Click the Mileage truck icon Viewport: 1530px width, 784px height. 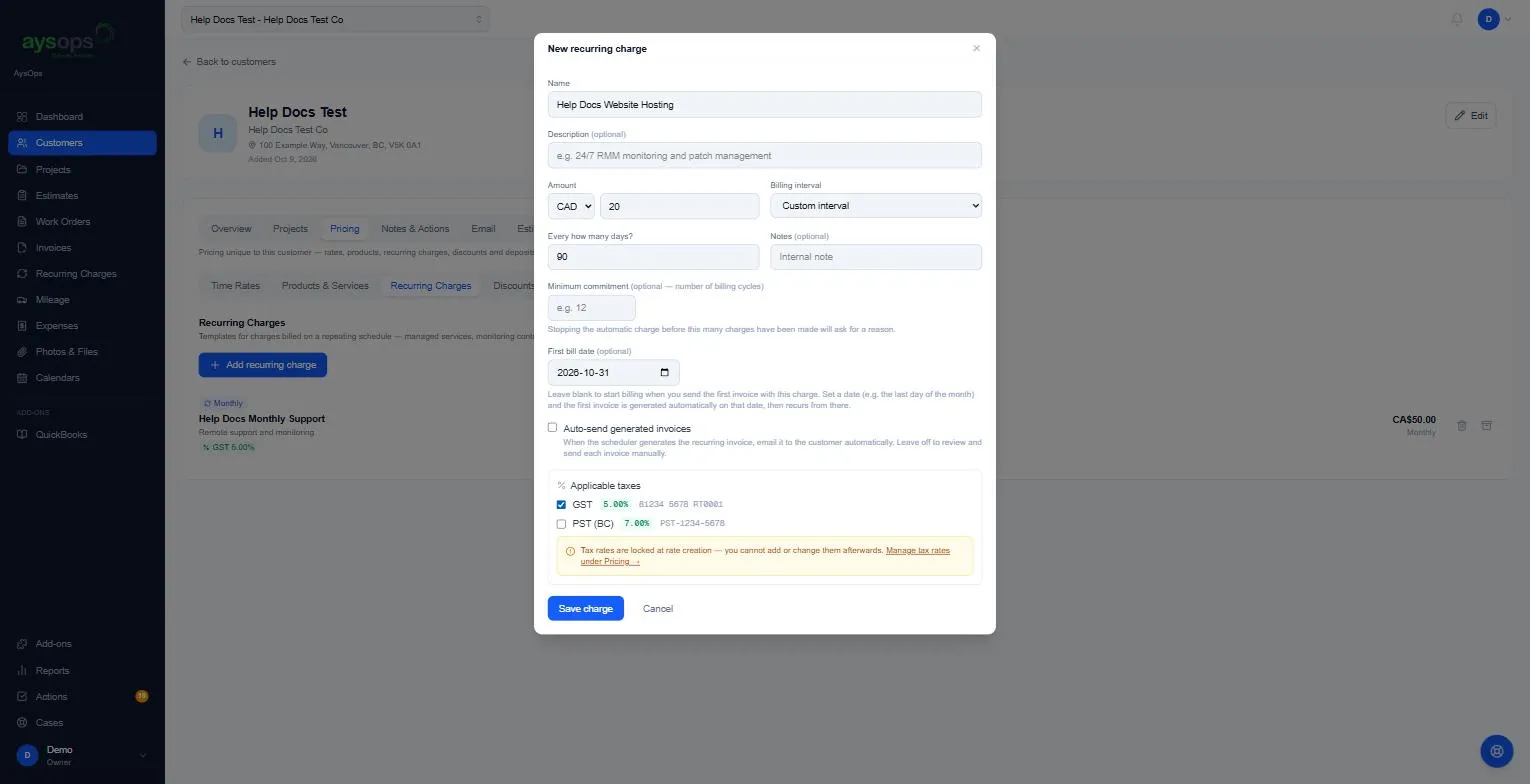click(22, 299)
